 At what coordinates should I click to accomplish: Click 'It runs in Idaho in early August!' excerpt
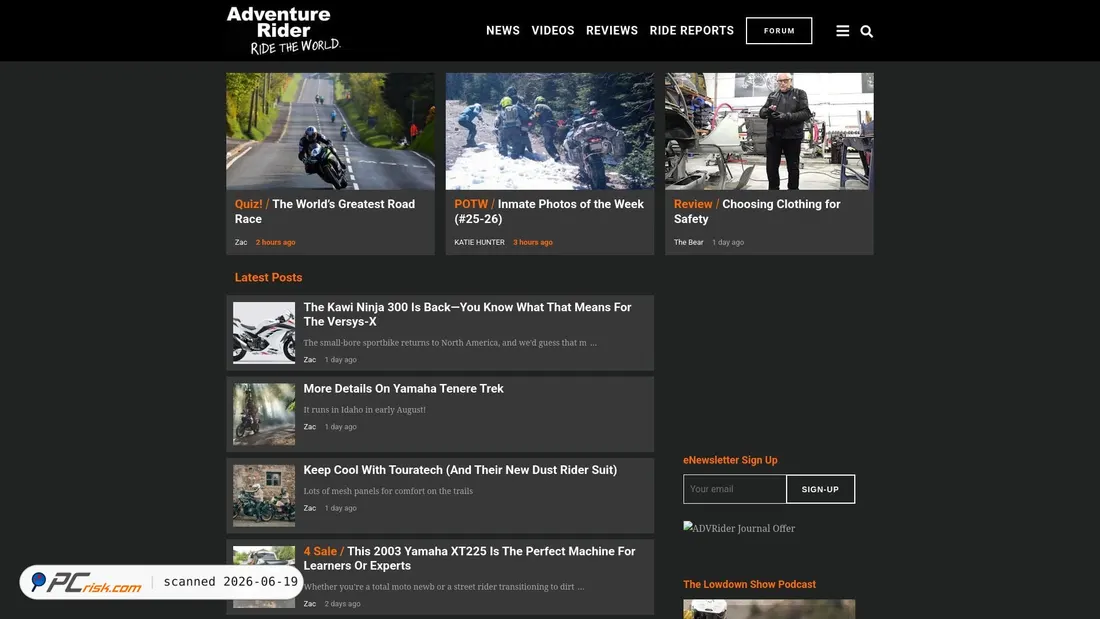[364, 410]
